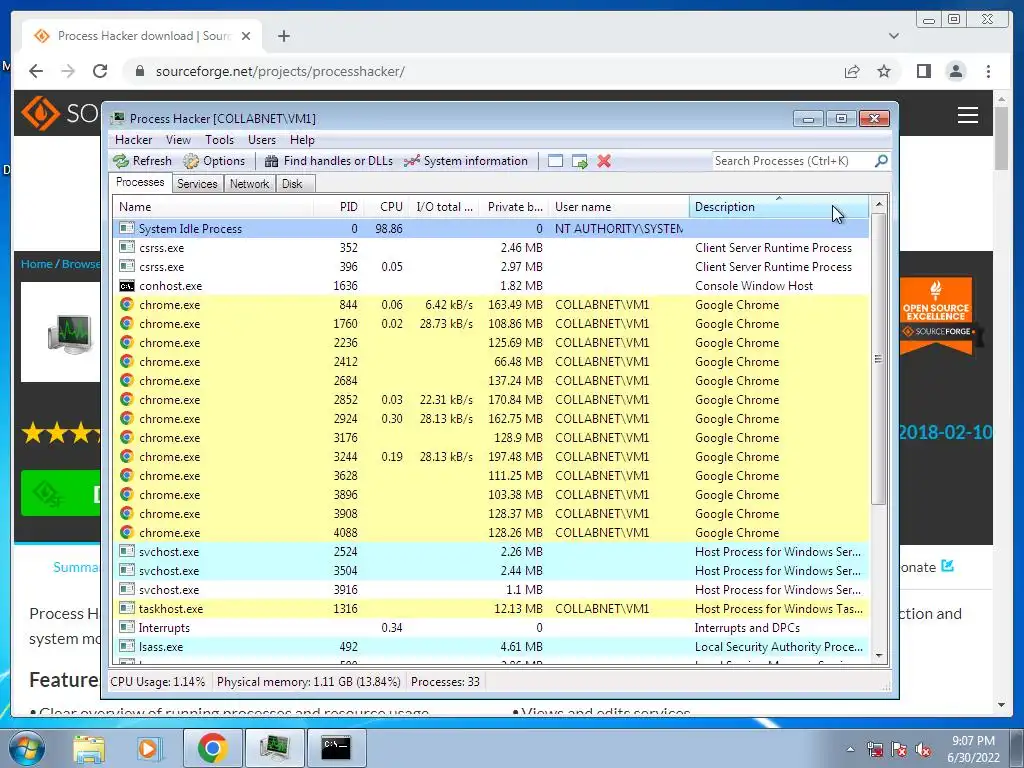Screen dimensions: 1024x768
Task: Click CPU Usage in status bar
Action: pyautogui.click(x=157, y=682)
